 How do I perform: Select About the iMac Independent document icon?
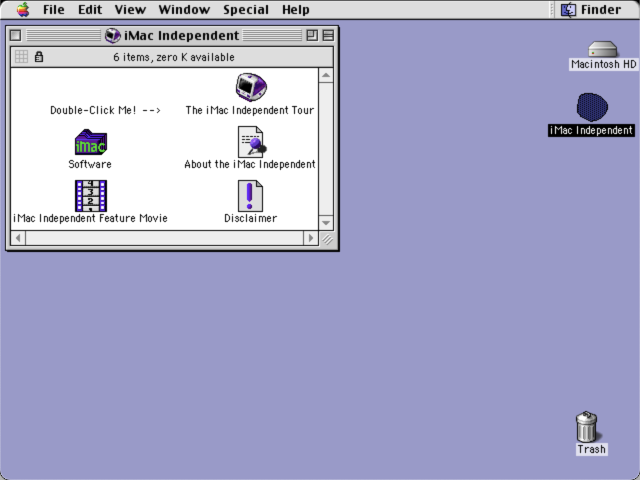pos(251,142)
